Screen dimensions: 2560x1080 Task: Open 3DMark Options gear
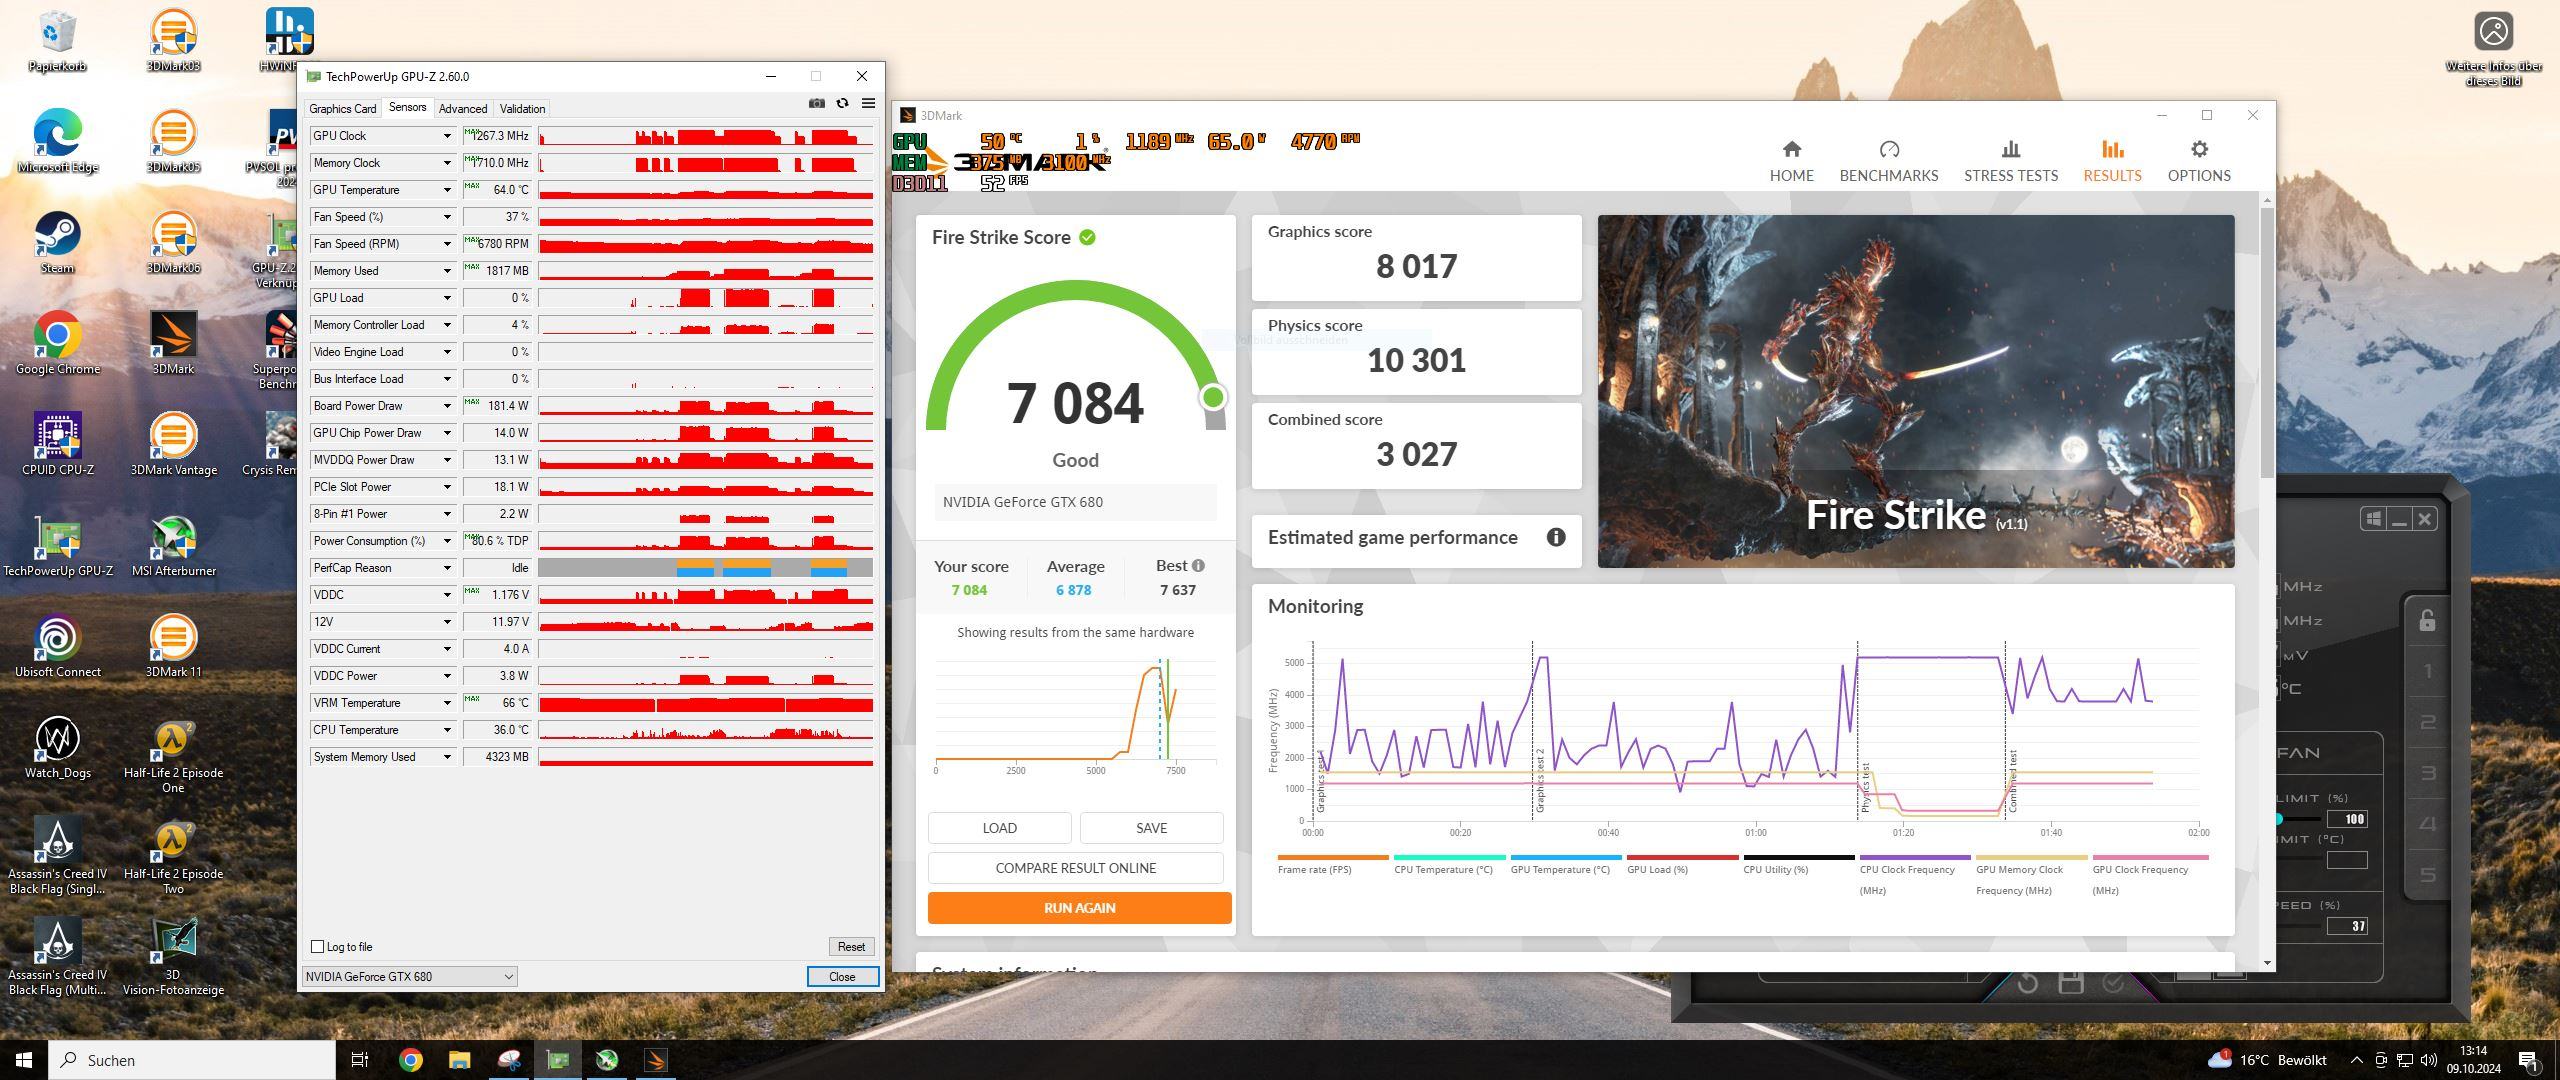pos(2198,150)
